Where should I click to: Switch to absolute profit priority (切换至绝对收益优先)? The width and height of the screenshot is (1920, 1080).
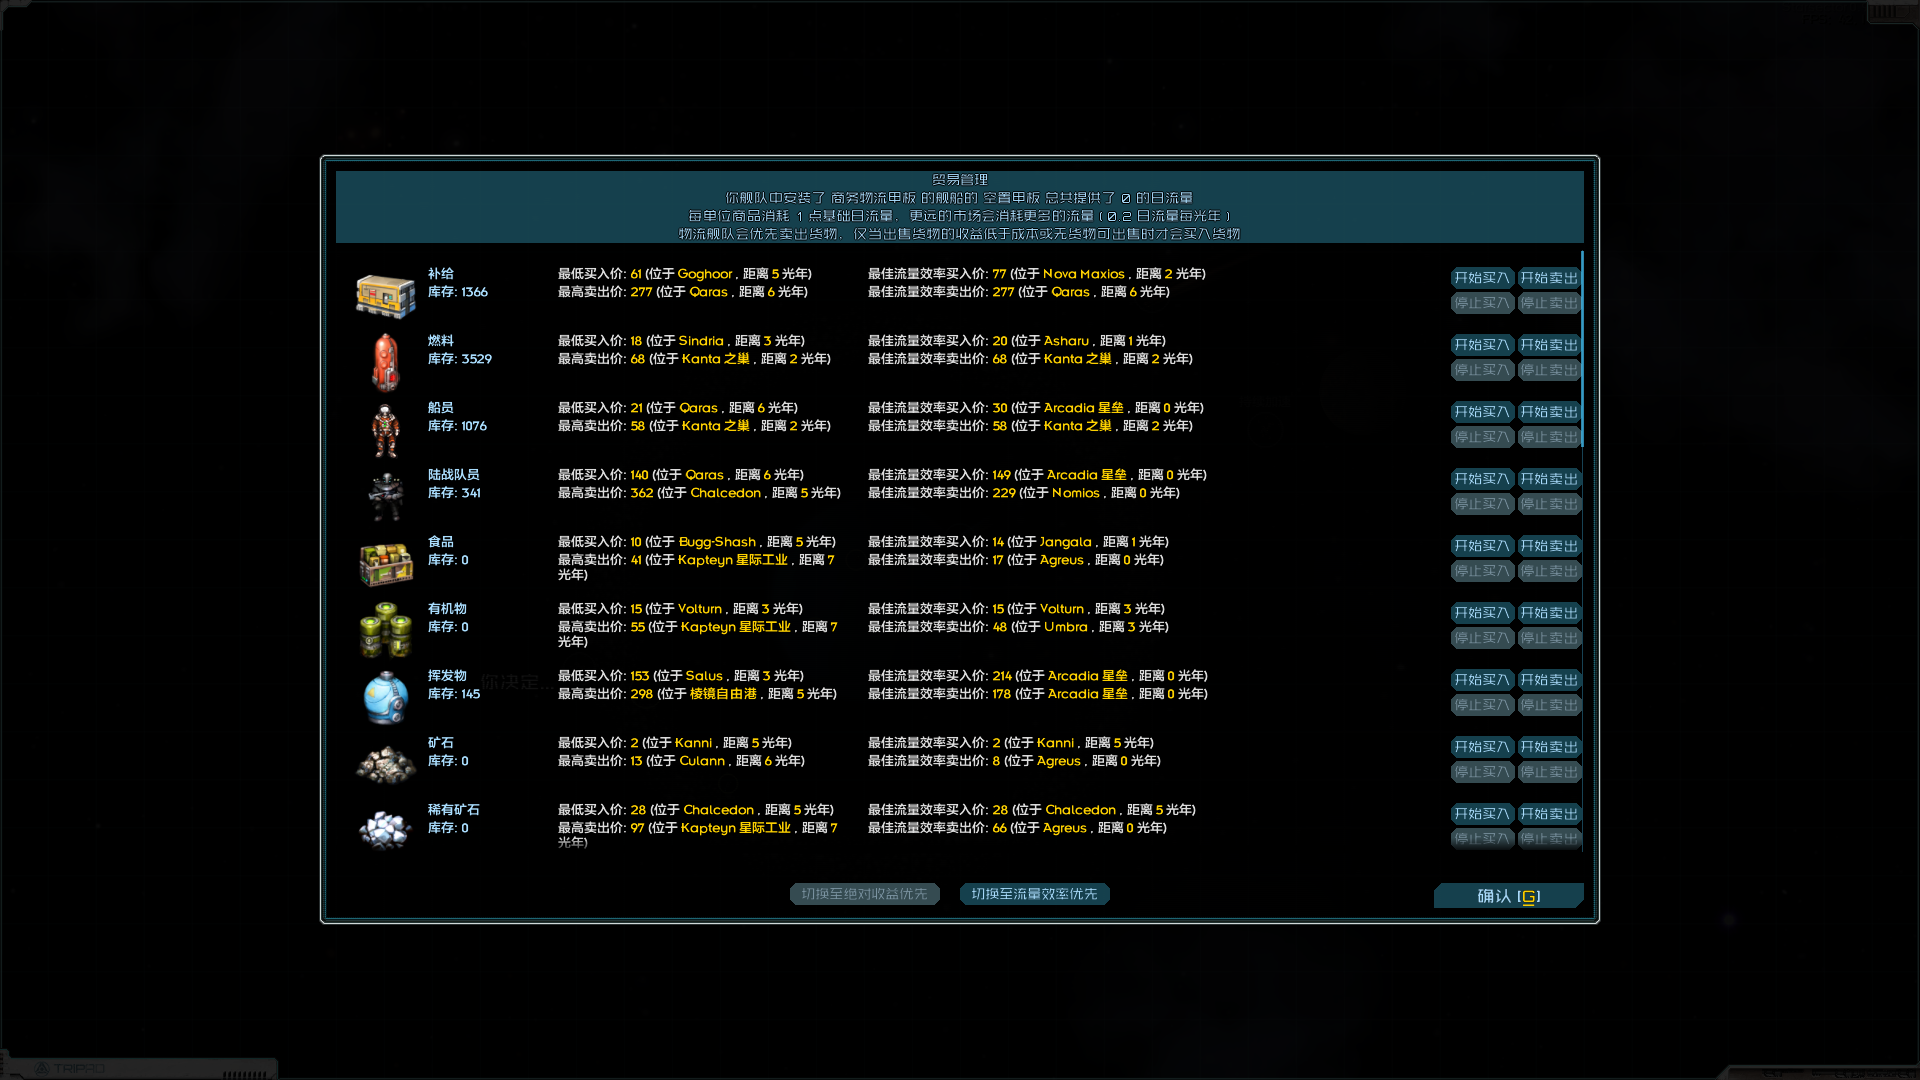tap(864, 894)
